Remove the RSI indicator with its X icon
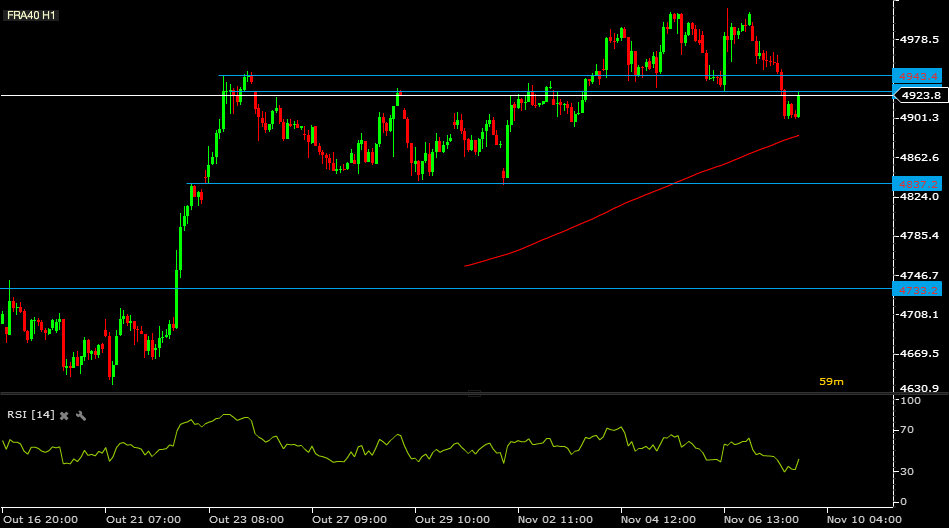Screen dimensions: 949x528 point(64,415)
